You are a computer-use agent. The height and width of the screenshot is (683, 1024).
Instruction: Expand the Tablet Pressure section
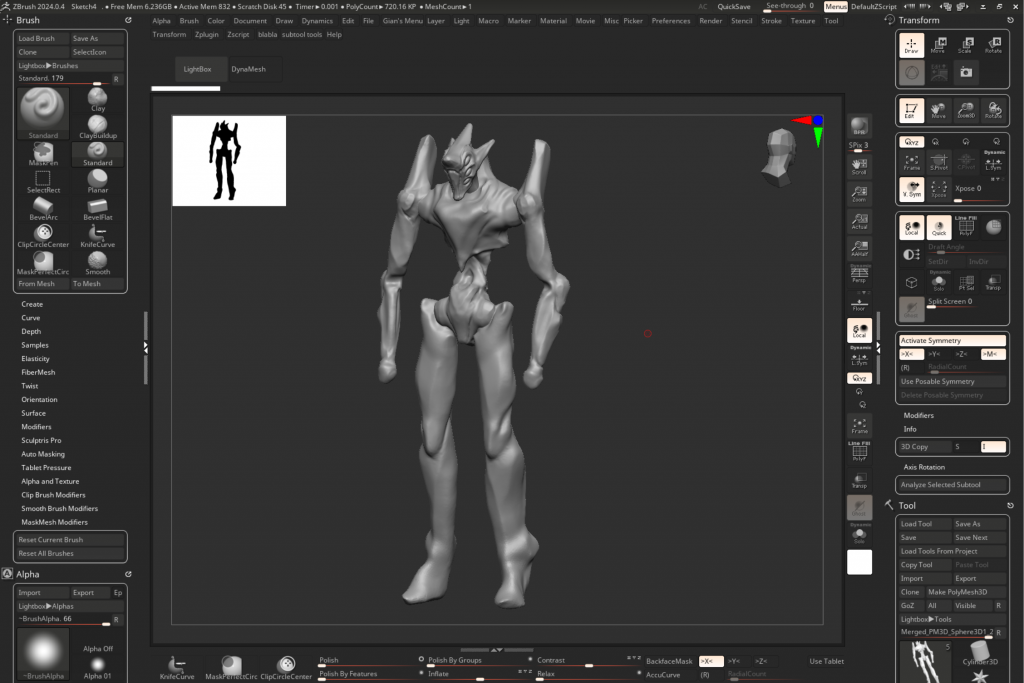[x=46, y=468]
